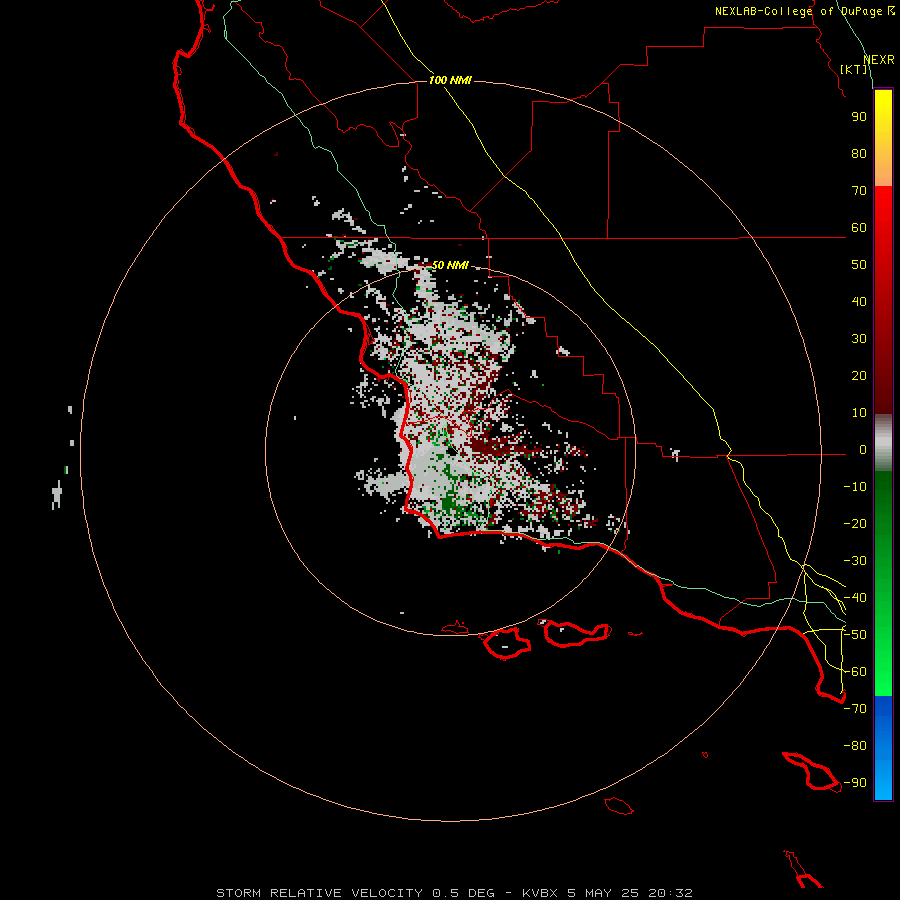Click the 'NEXR' label above color scale

pos(879,60)
